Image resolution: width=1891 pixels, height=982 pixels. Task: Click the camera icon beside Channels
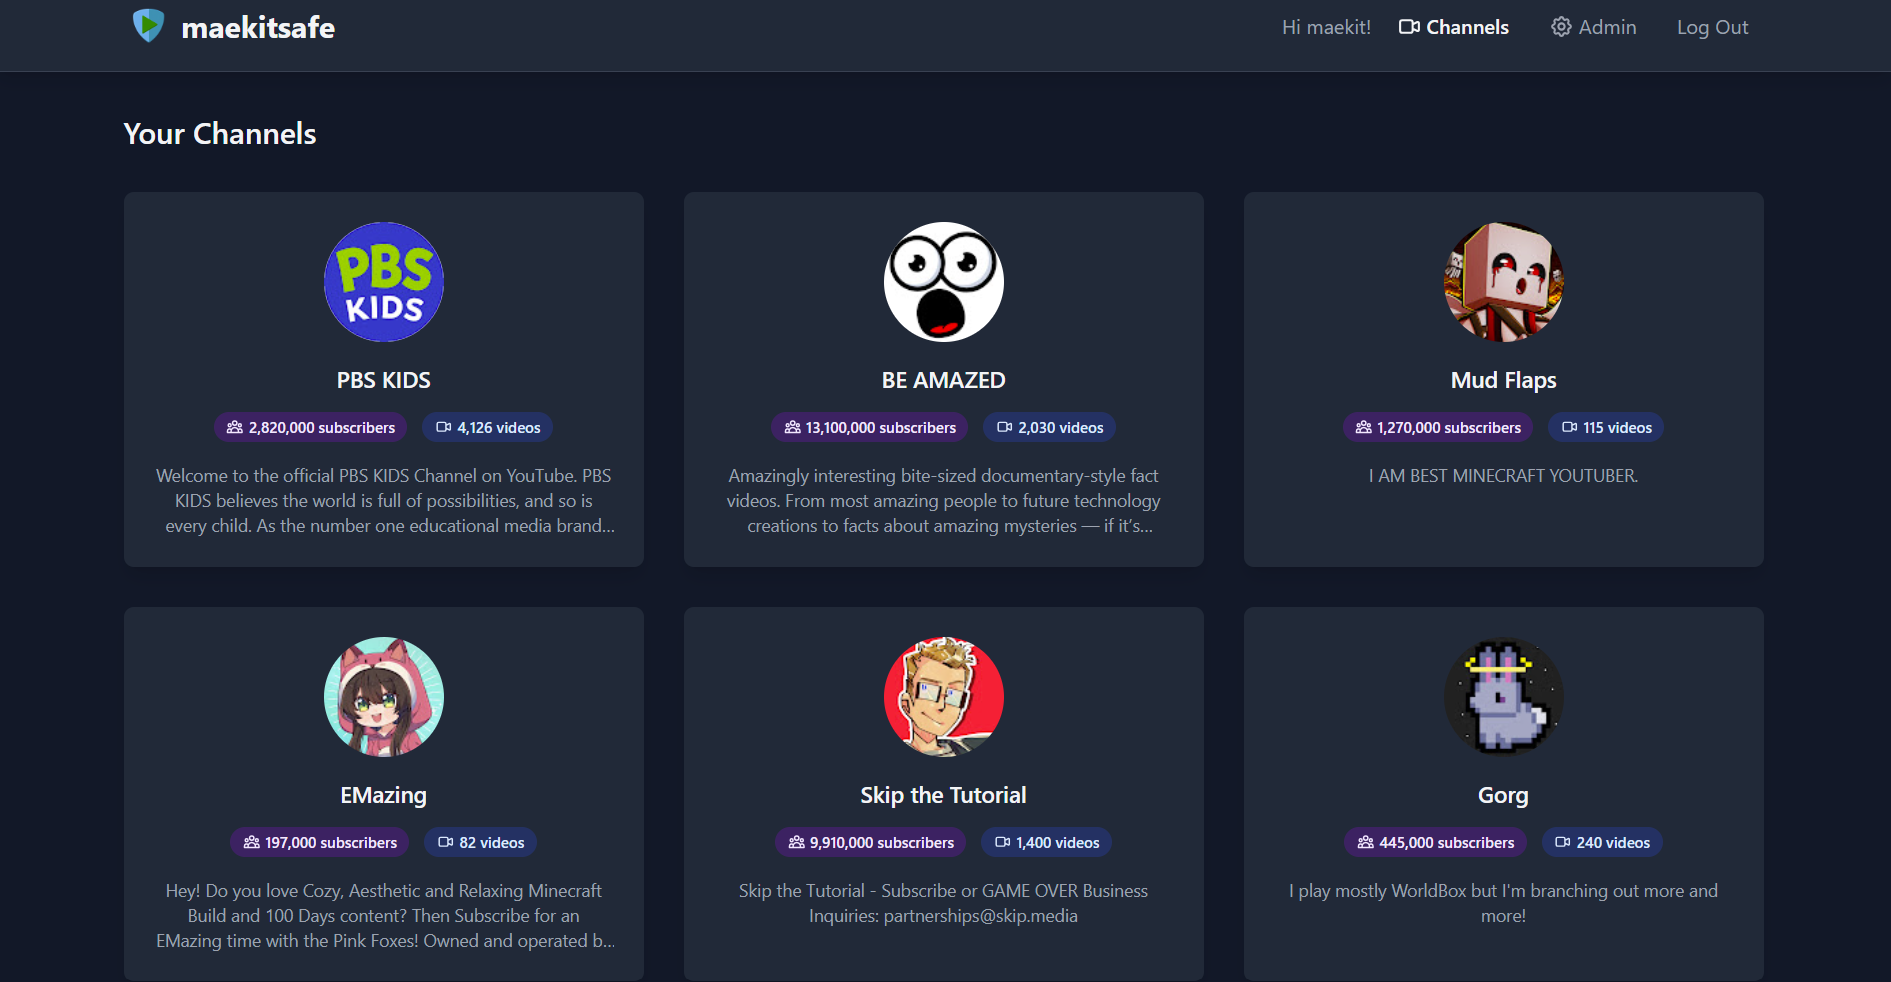[x=1409, y=27]
